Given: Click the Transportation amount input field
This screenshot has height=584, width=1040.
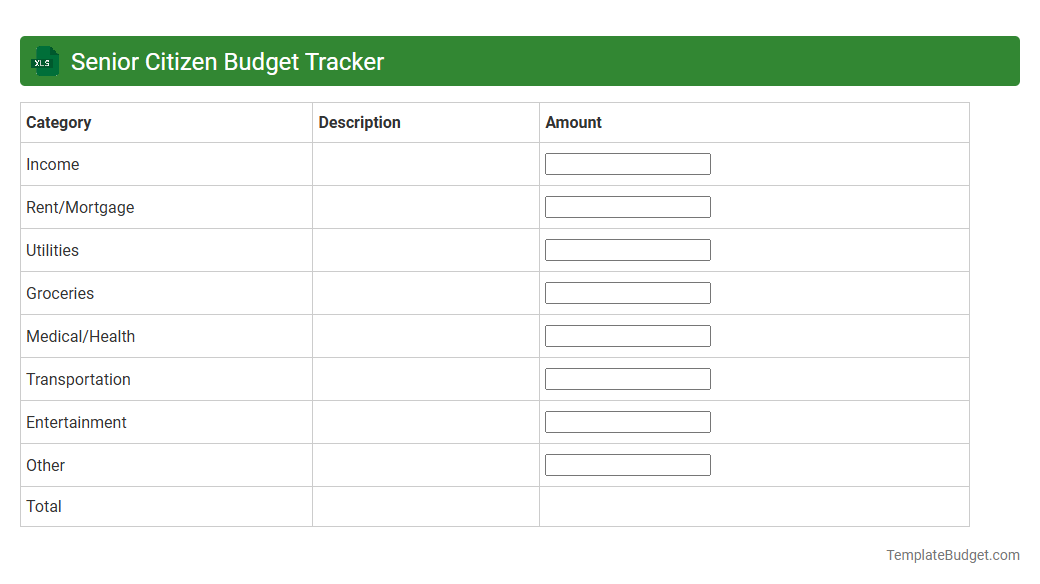Looking at the screenshot, I should coord(627,378).
